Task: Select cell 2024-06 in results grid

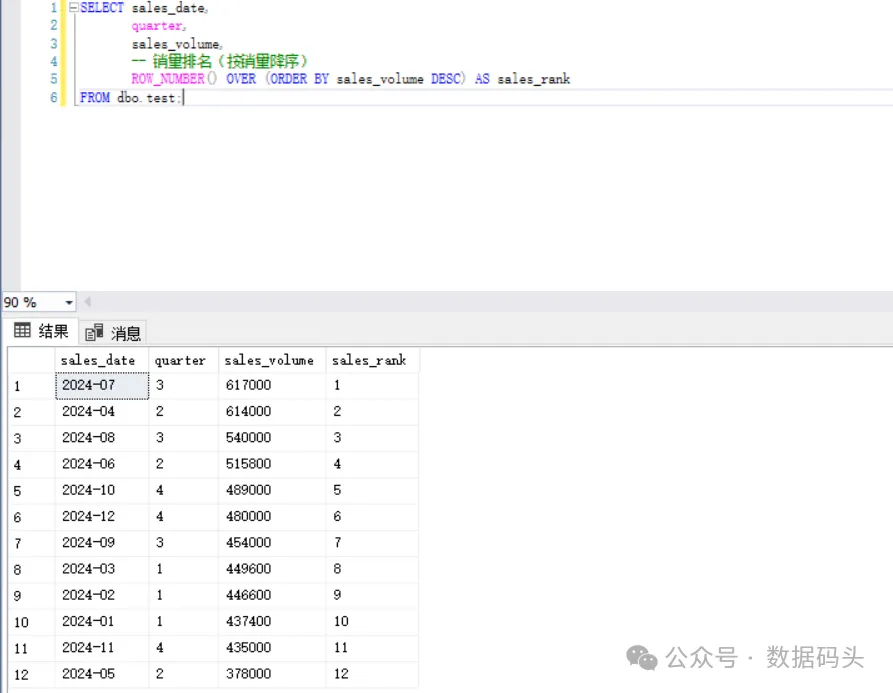Action: click(102, 464)
